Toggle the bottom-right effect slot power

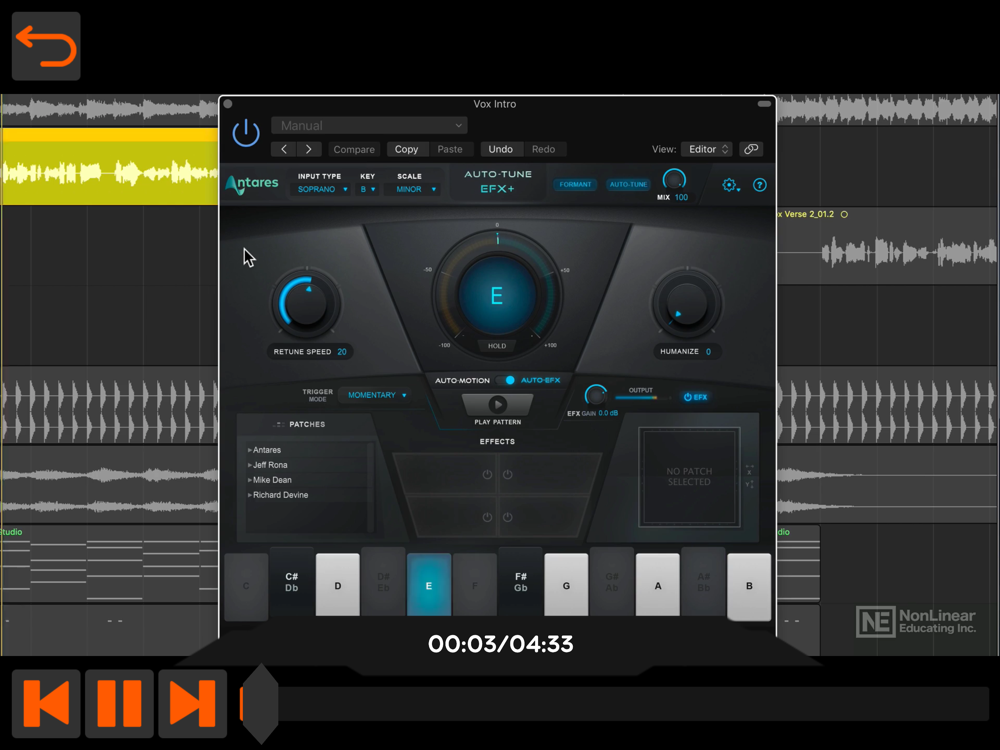click(x=508, y=517)
